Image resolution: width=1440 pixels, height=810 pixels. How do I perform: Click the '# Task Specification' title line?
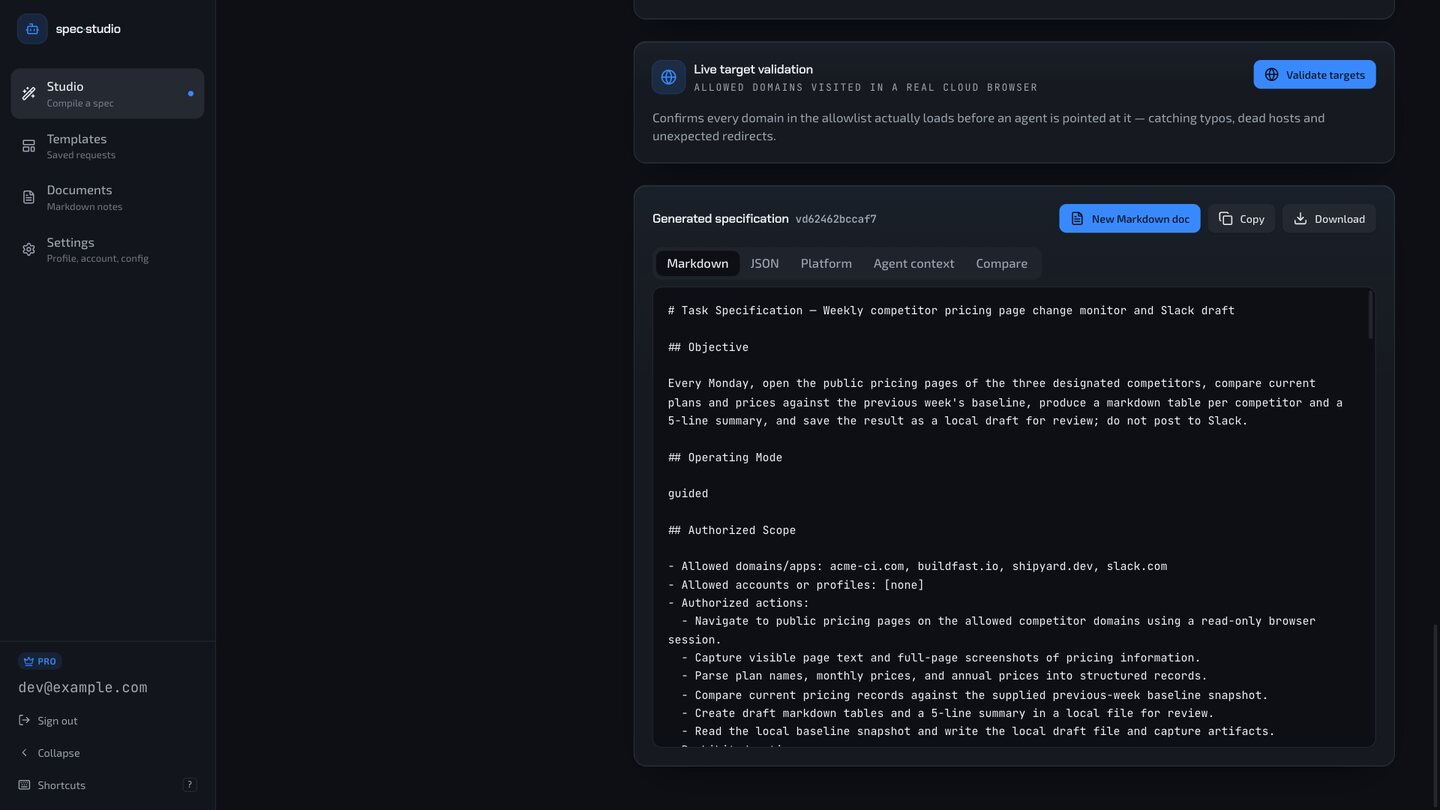[x=951, y=311]
